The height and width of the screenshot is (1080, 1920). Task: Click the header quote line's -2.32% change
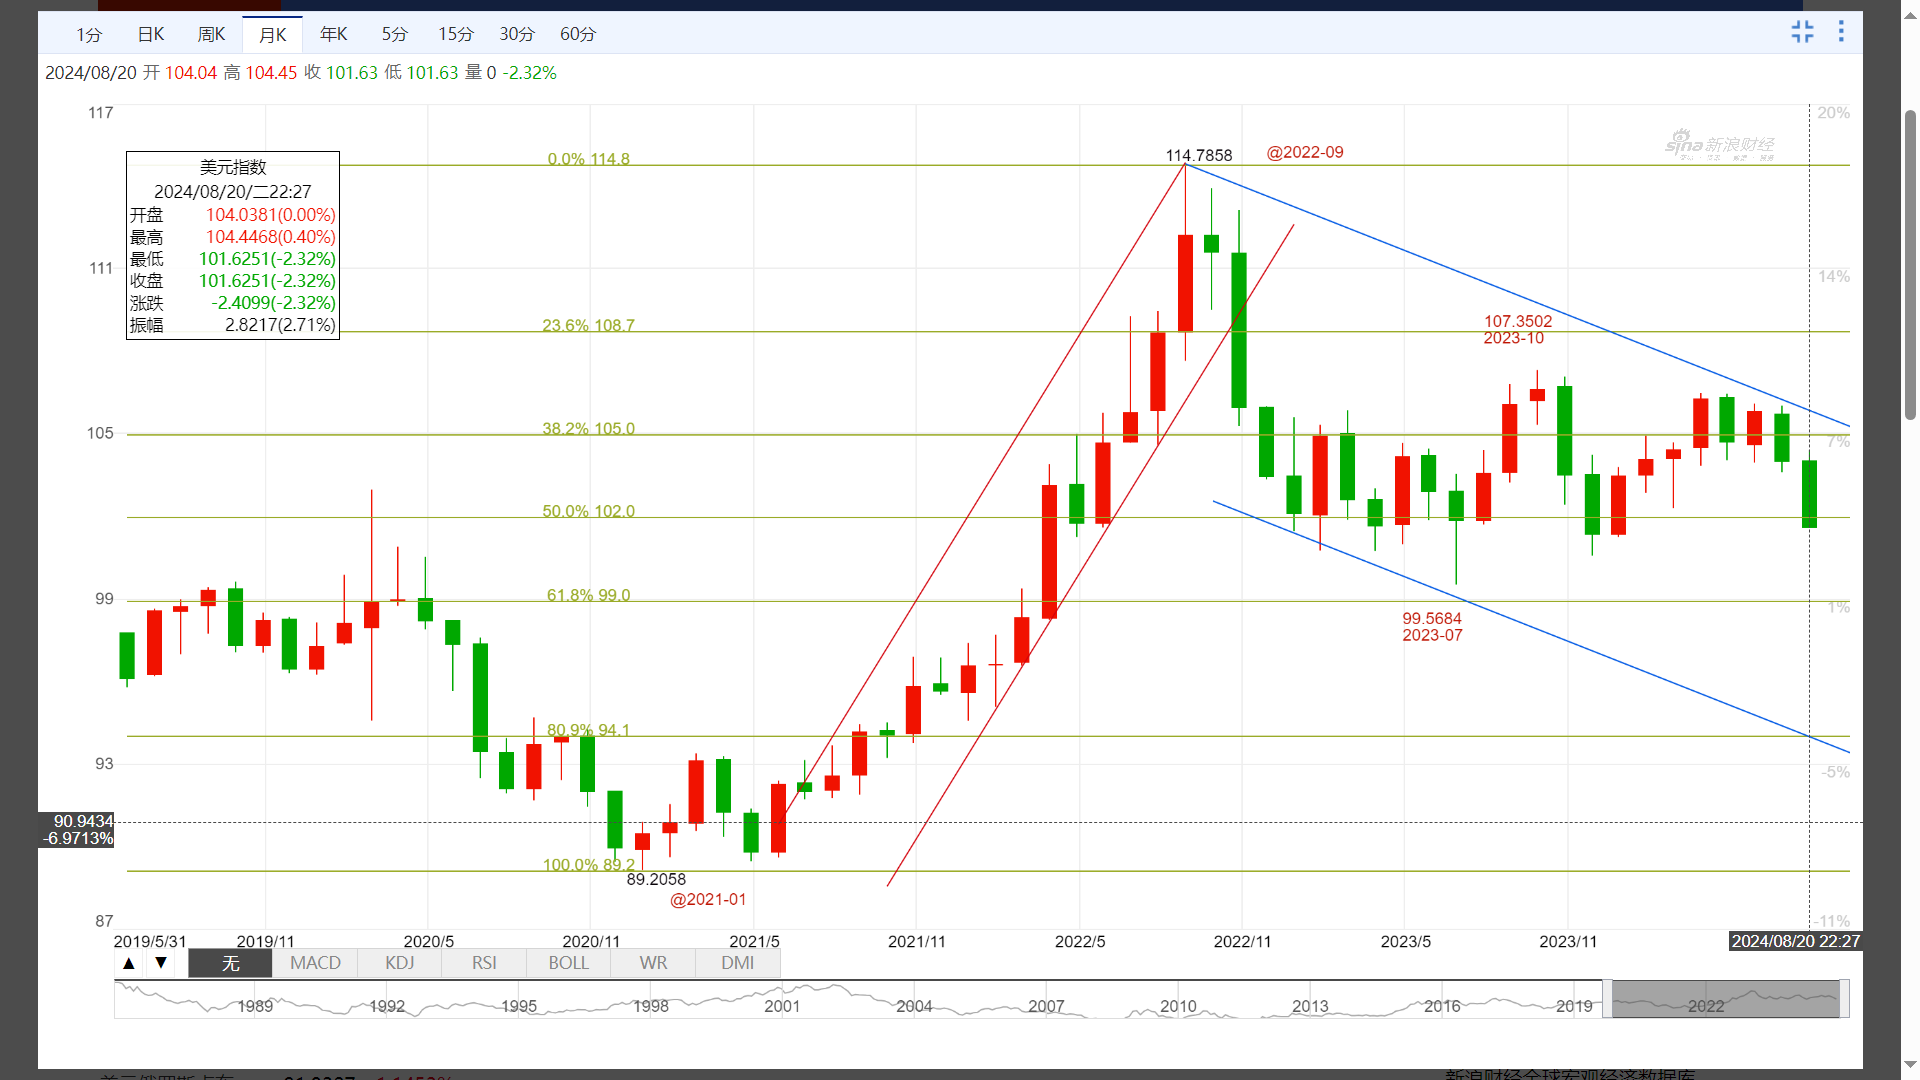click(x=529, y=73)
